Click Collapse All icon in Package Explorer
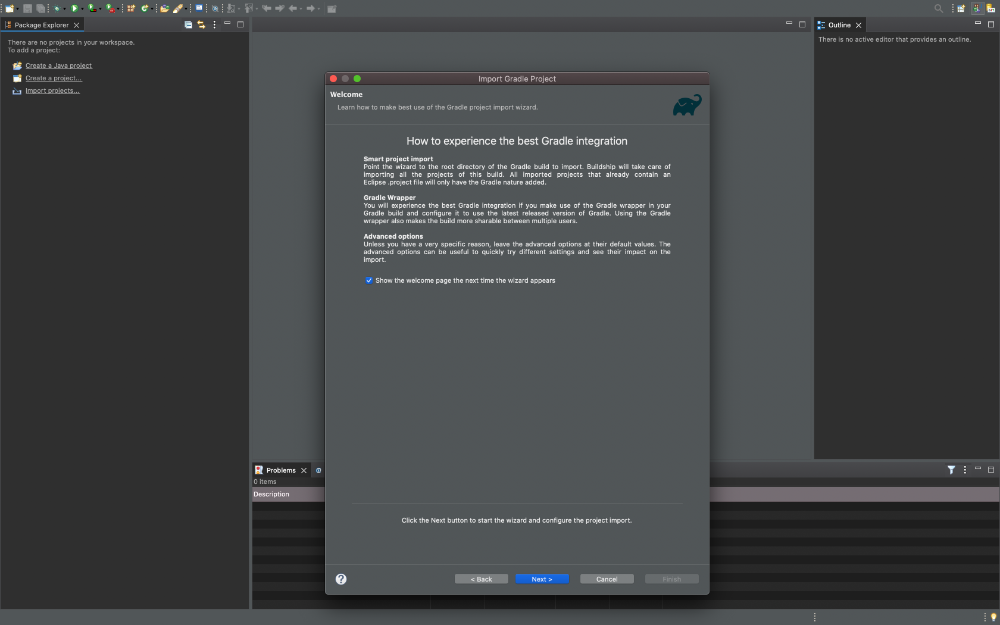Image resolution: width=1000 pixels, height=625 pixels. click(188, 25)
